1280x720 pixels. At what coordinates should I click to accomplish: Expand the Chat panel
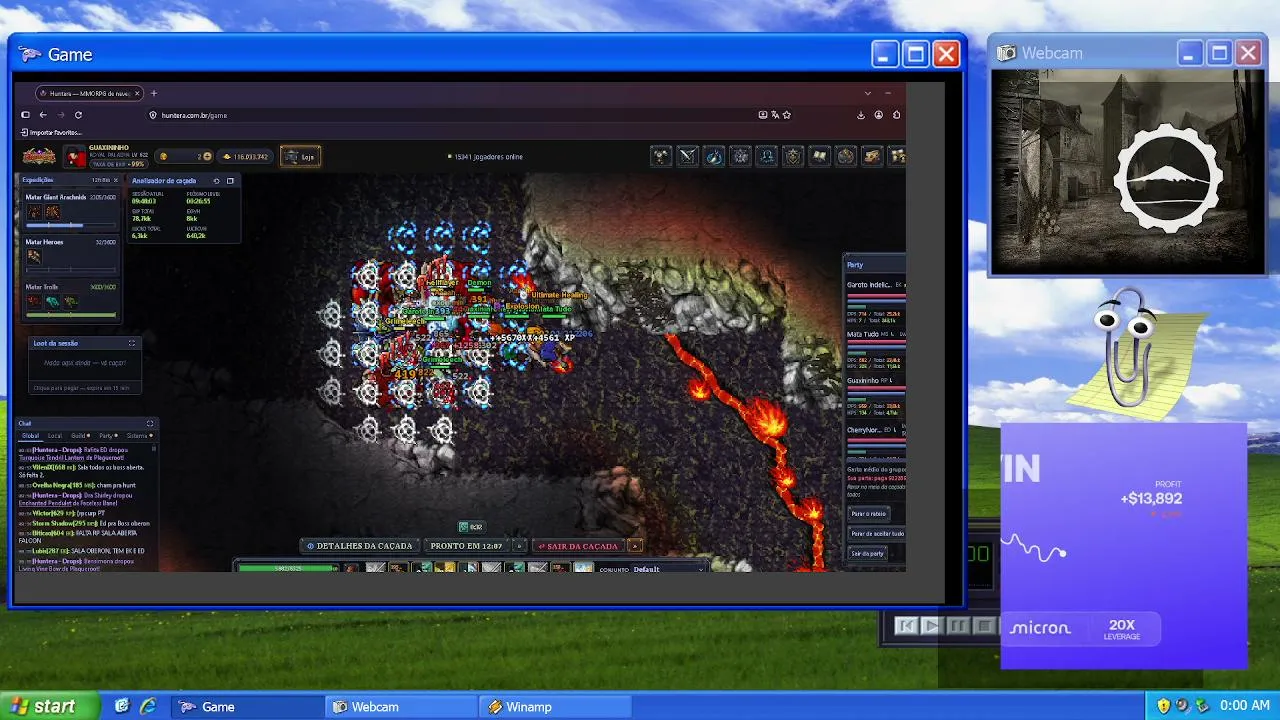[150, 423]
